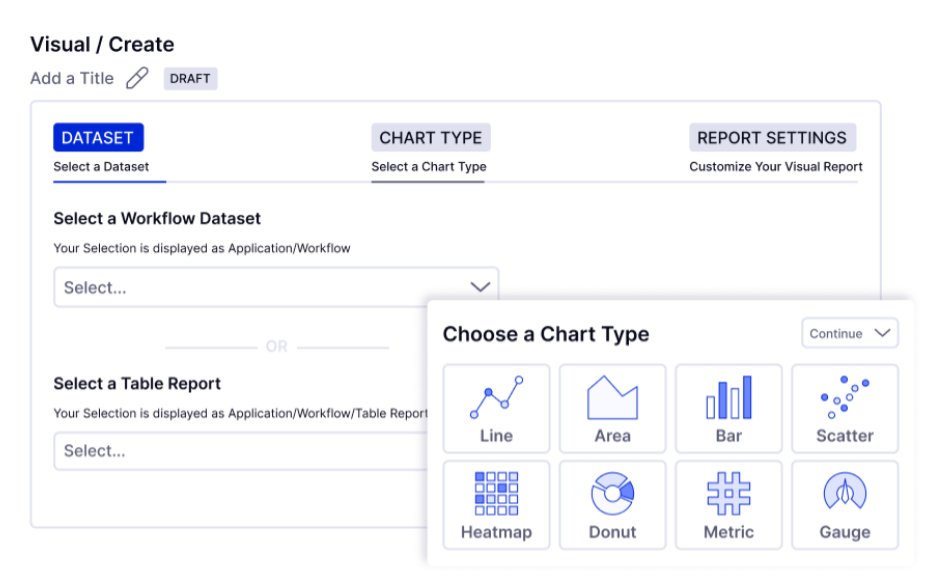Switch to the CHART TYPE tab
The image size is (943, 588).
pyautogui.click(x=430, y=137)
